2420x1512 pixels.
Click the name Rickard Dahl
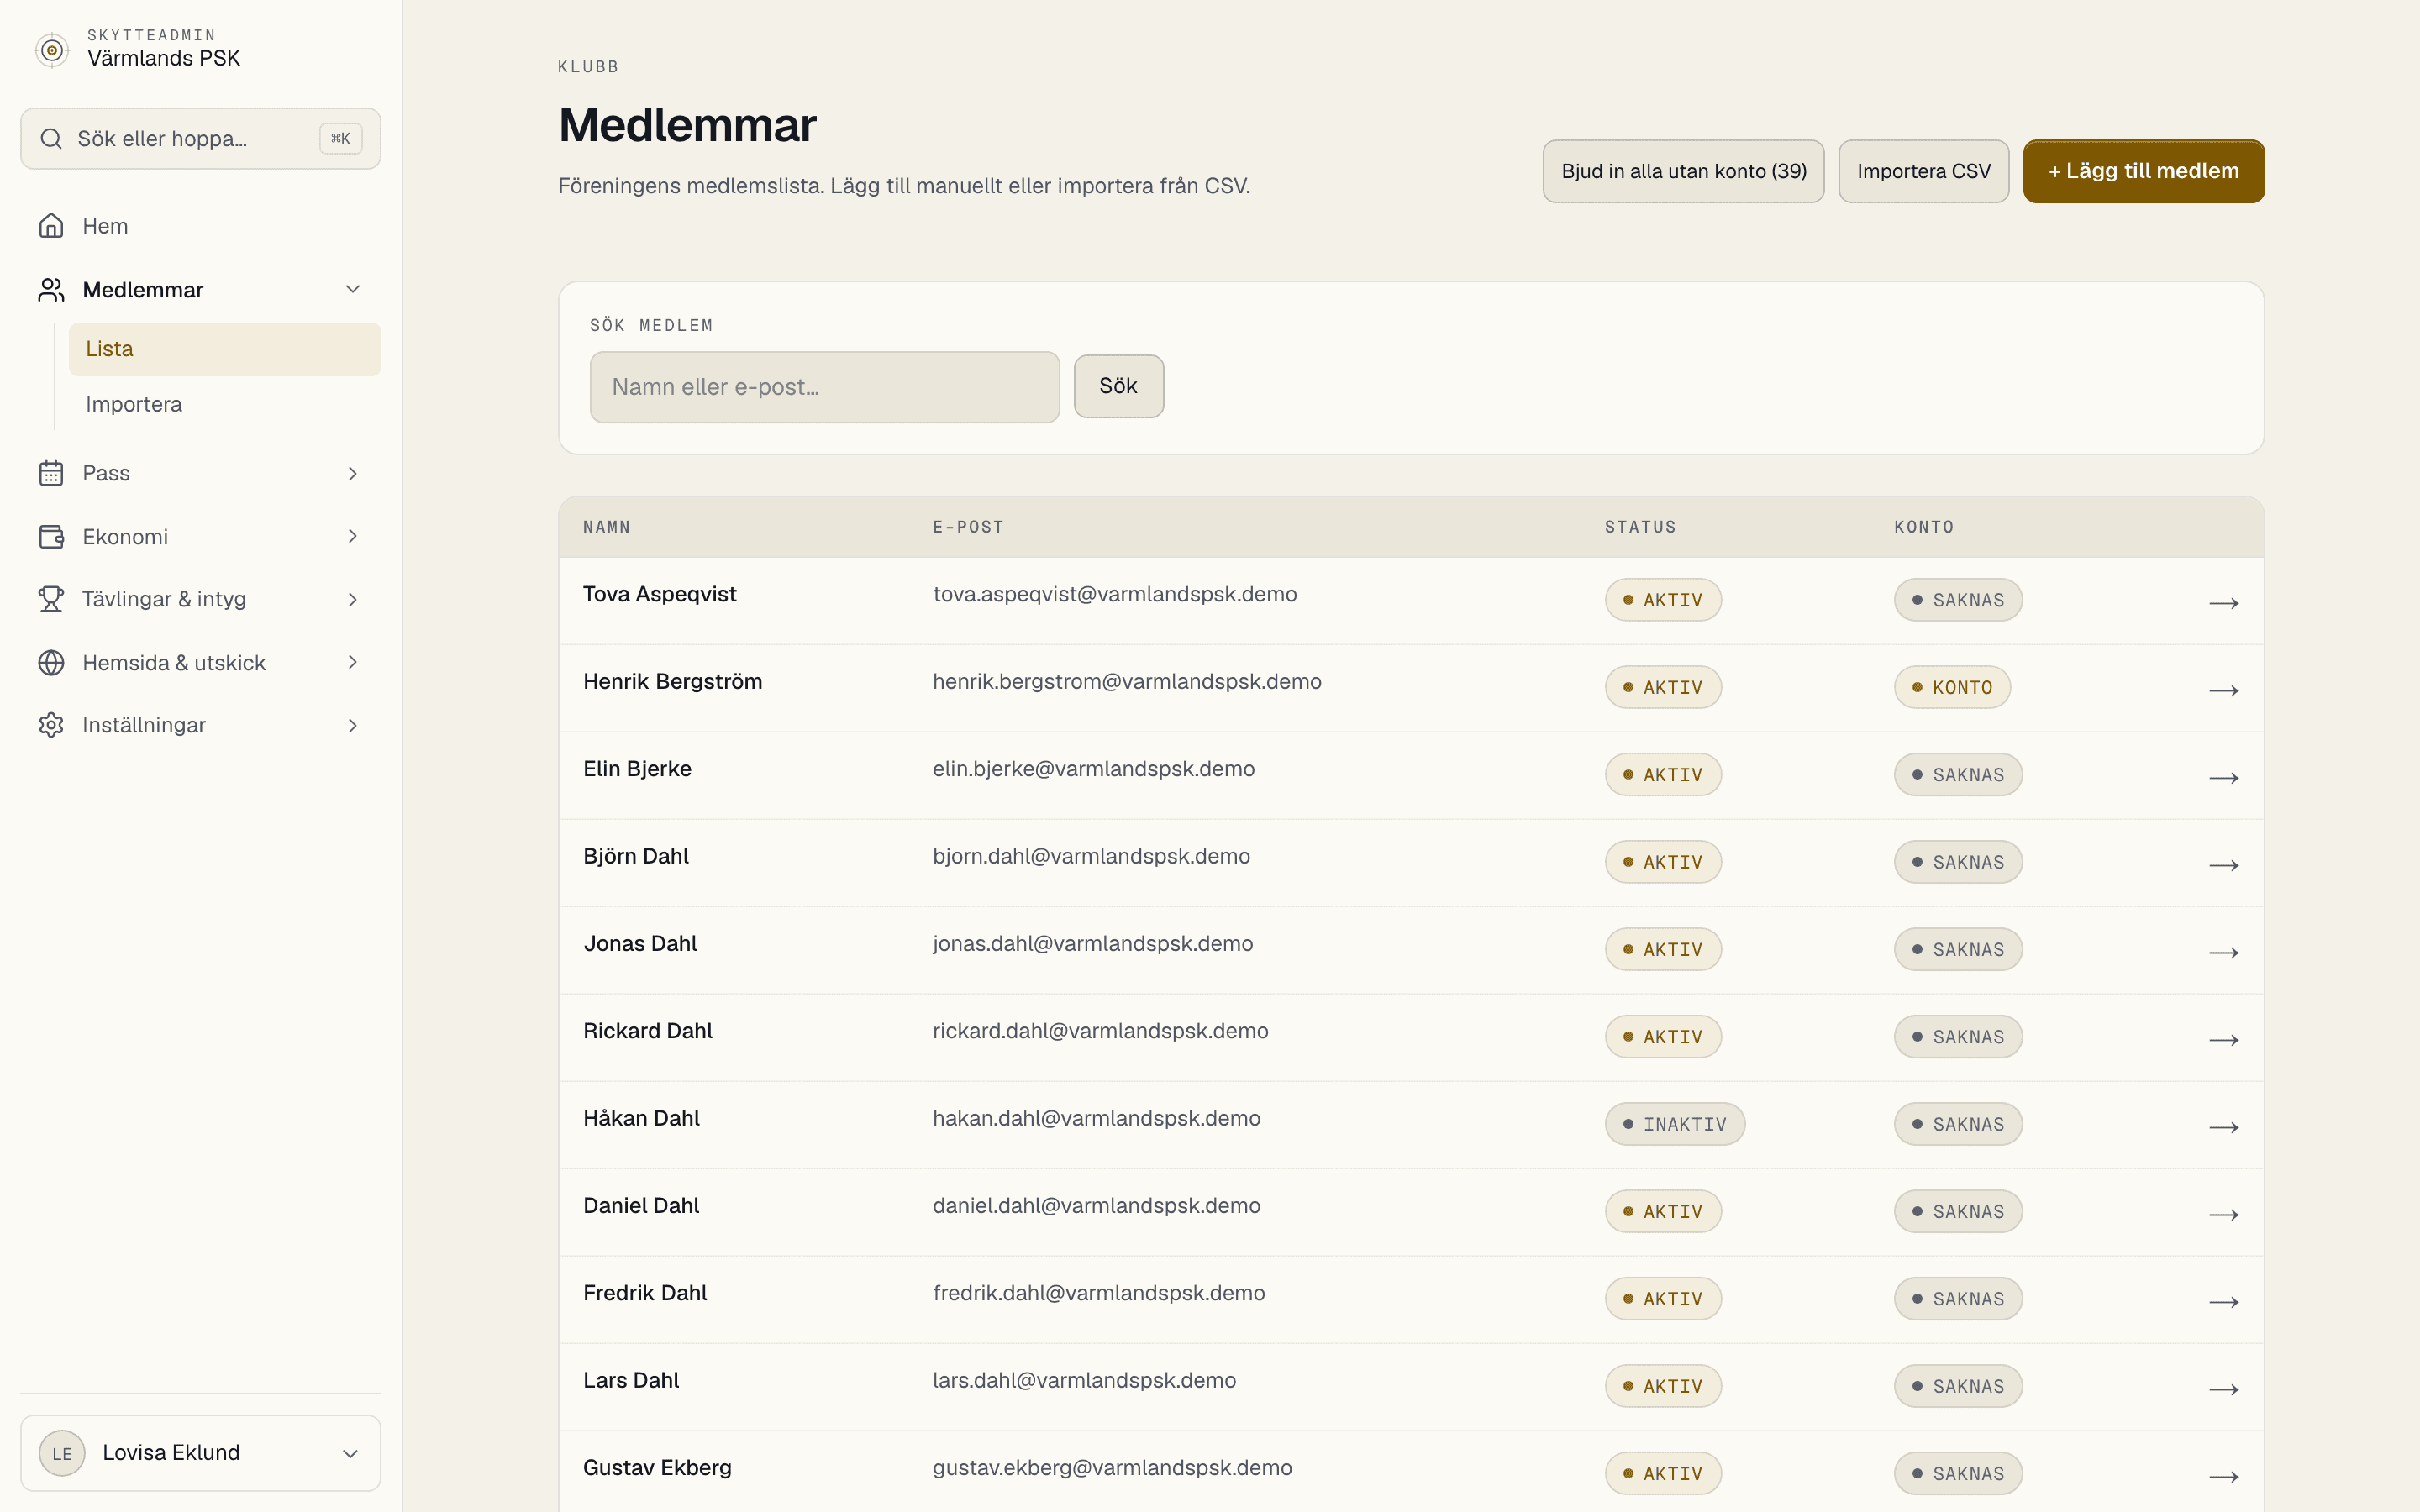(648, 1031)
